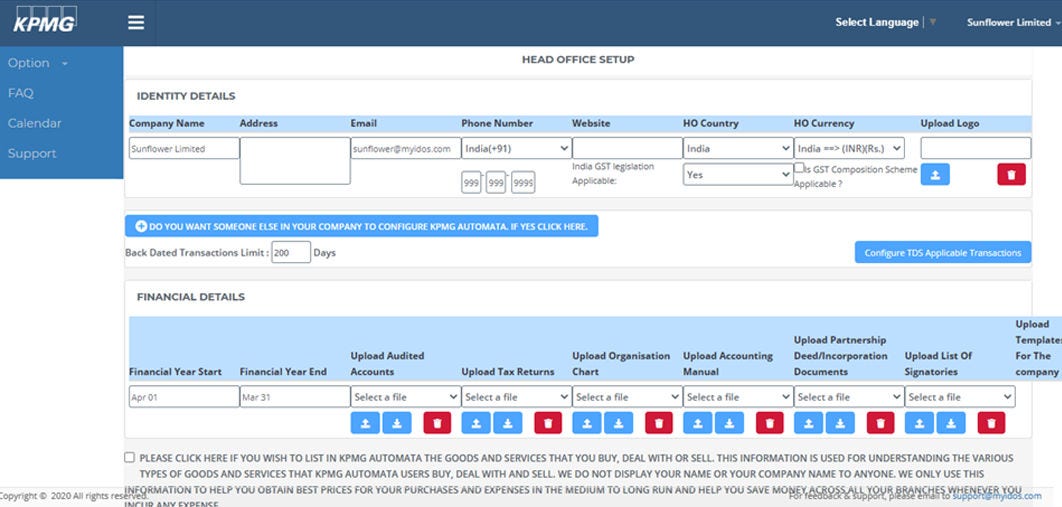This screenshot has width=1062, height=507.
Task: Click the red trash icon under Upload Organisation Chart
Action: point(658,423)
